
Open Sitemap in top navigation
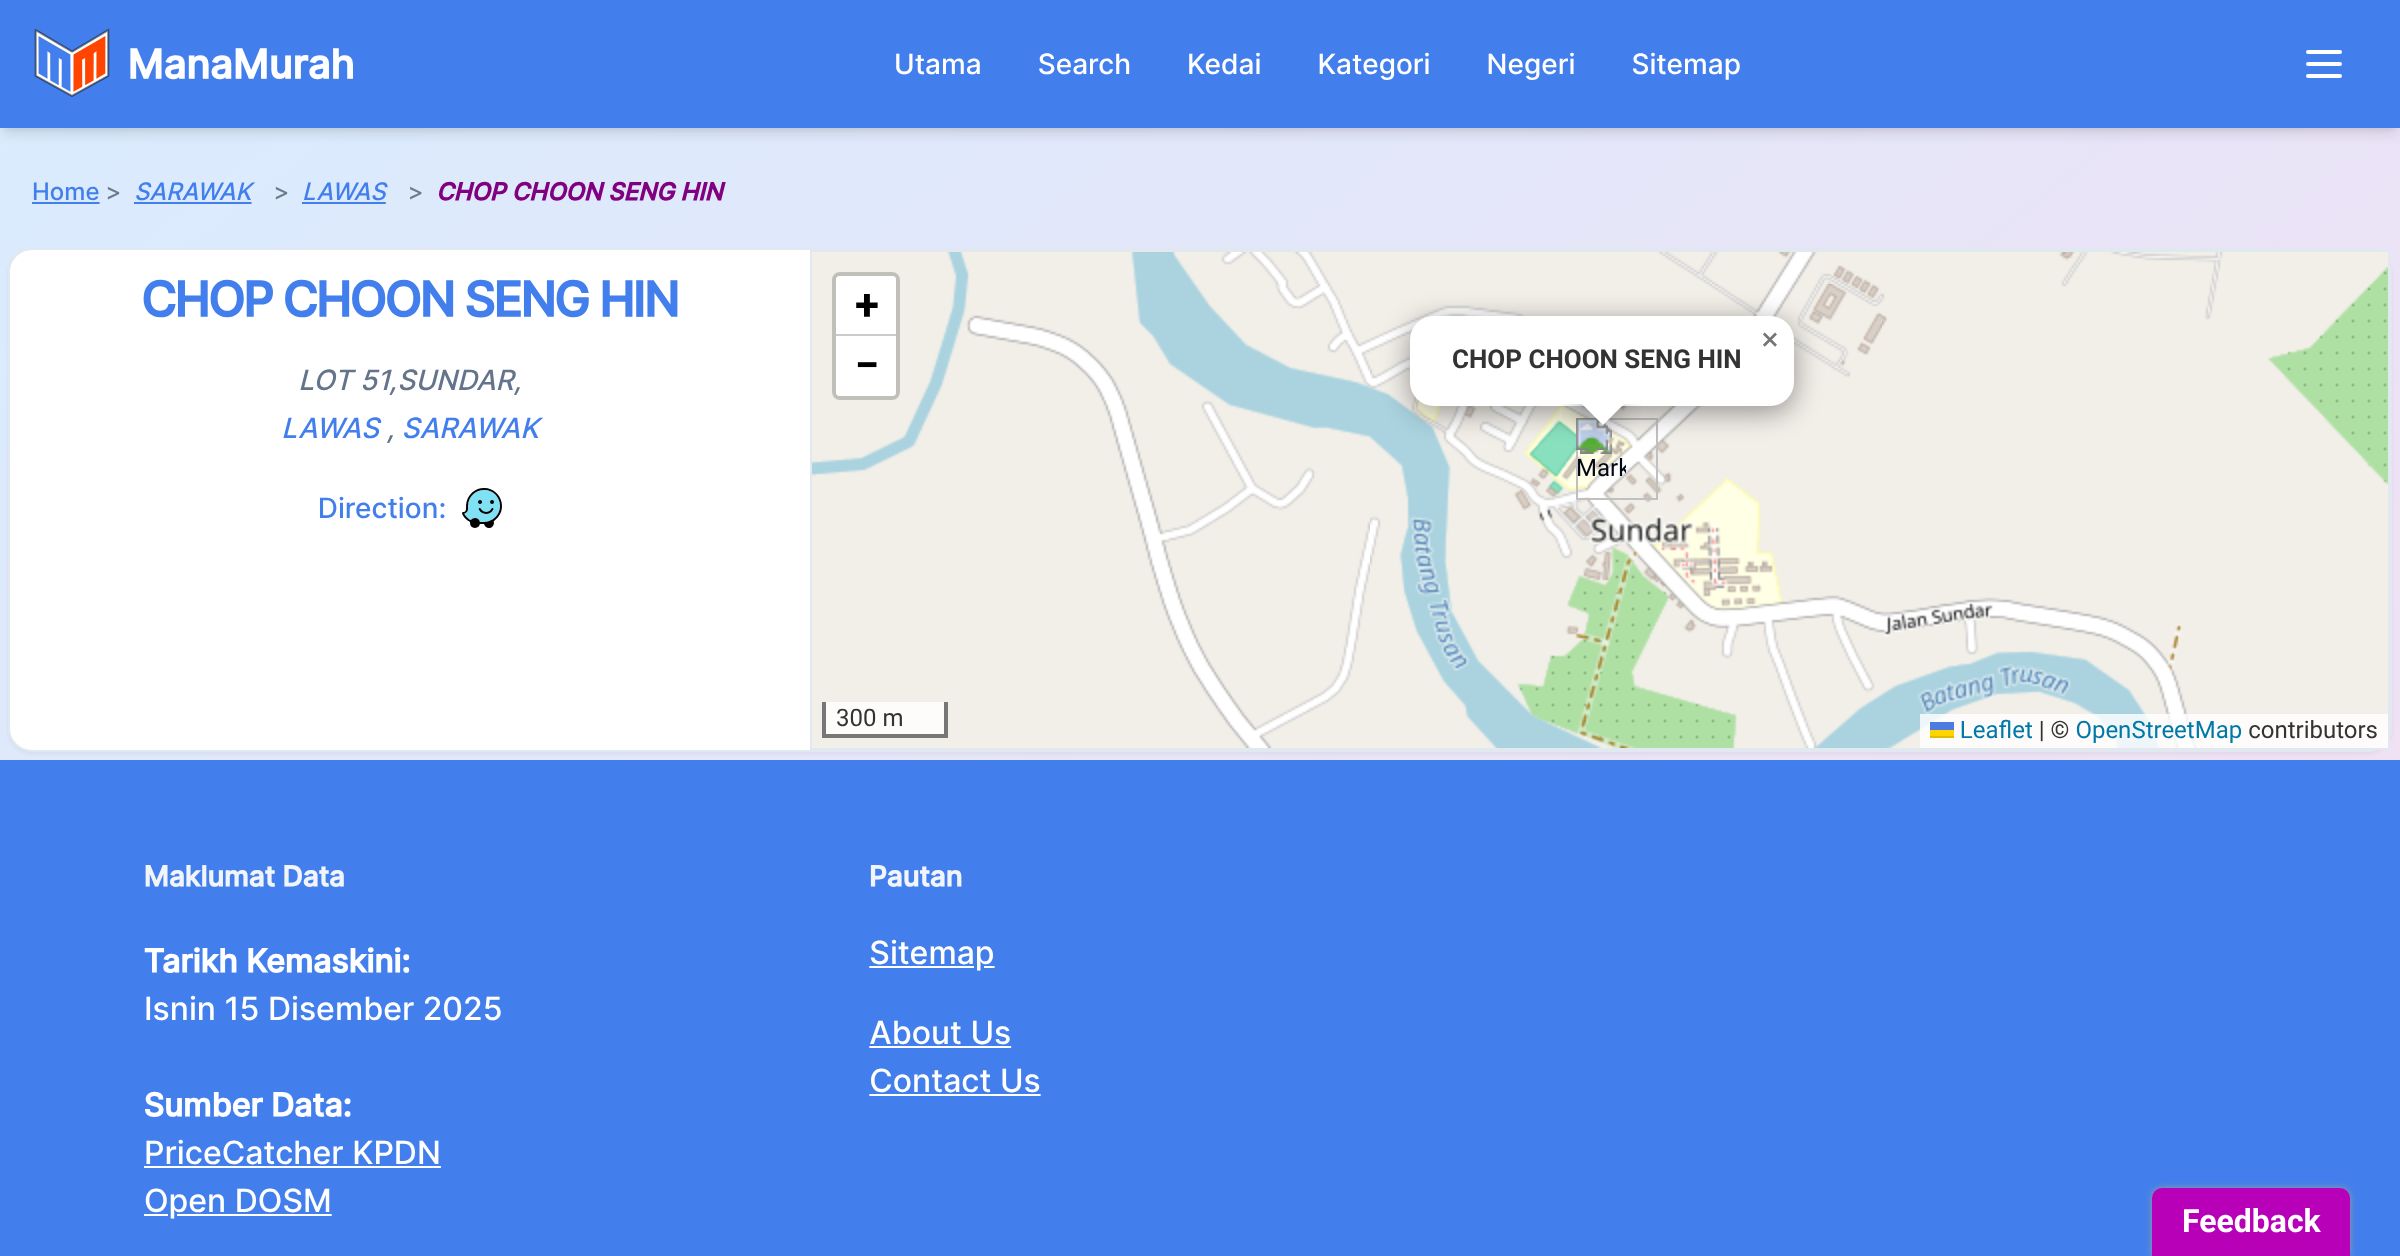[1685, 64]
